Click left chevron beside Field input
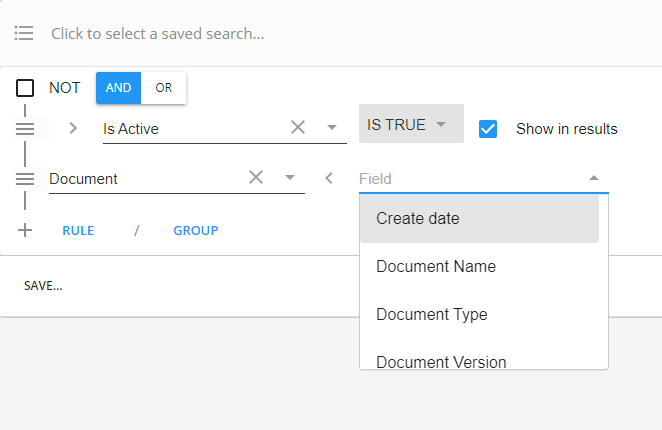 [328, 178]
